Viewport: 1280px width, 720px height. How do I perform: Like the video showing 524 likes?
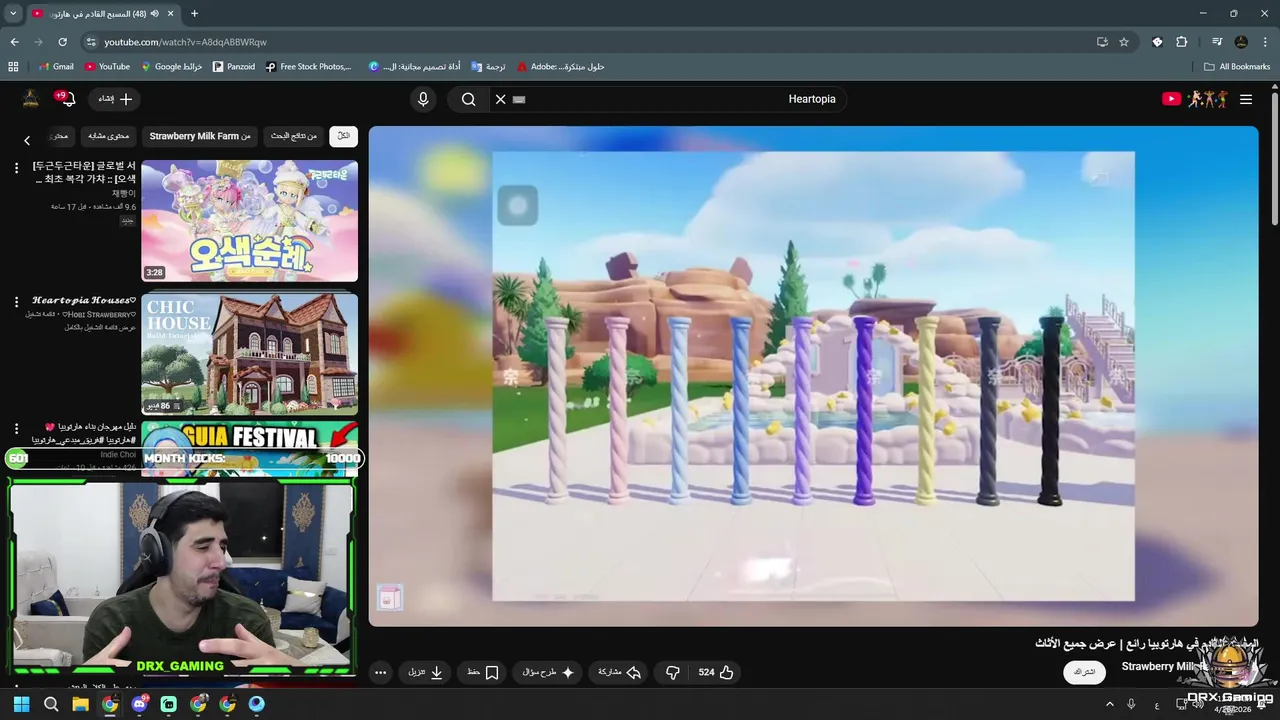tap(716, 673)
